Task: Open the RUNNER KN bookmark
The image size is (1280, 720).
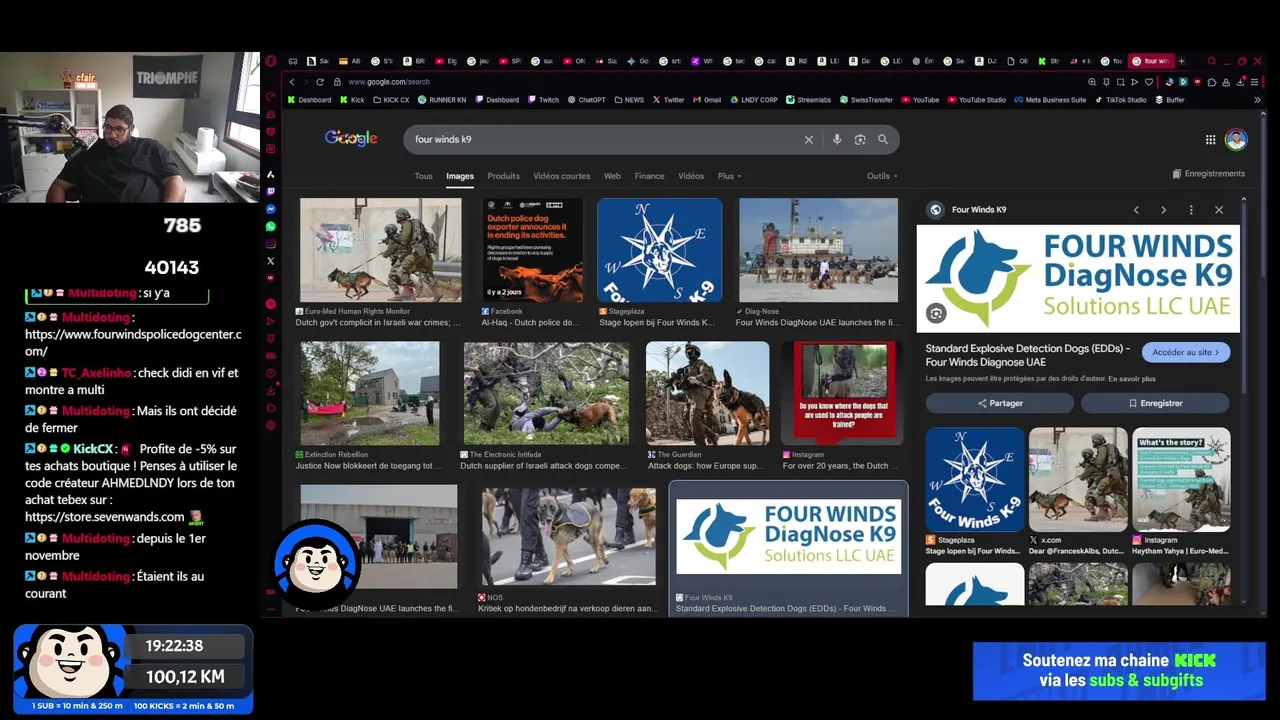Action: point(442,100)
